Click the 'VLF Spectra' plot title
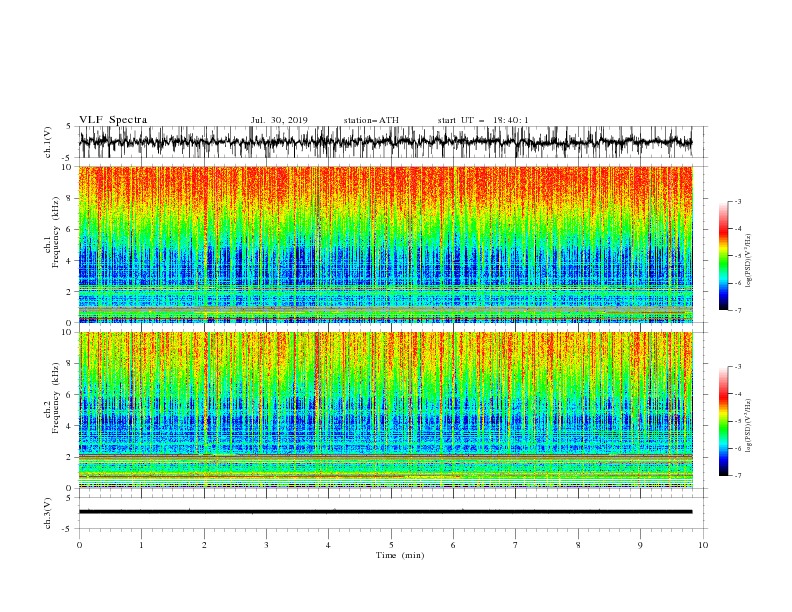 113,120
